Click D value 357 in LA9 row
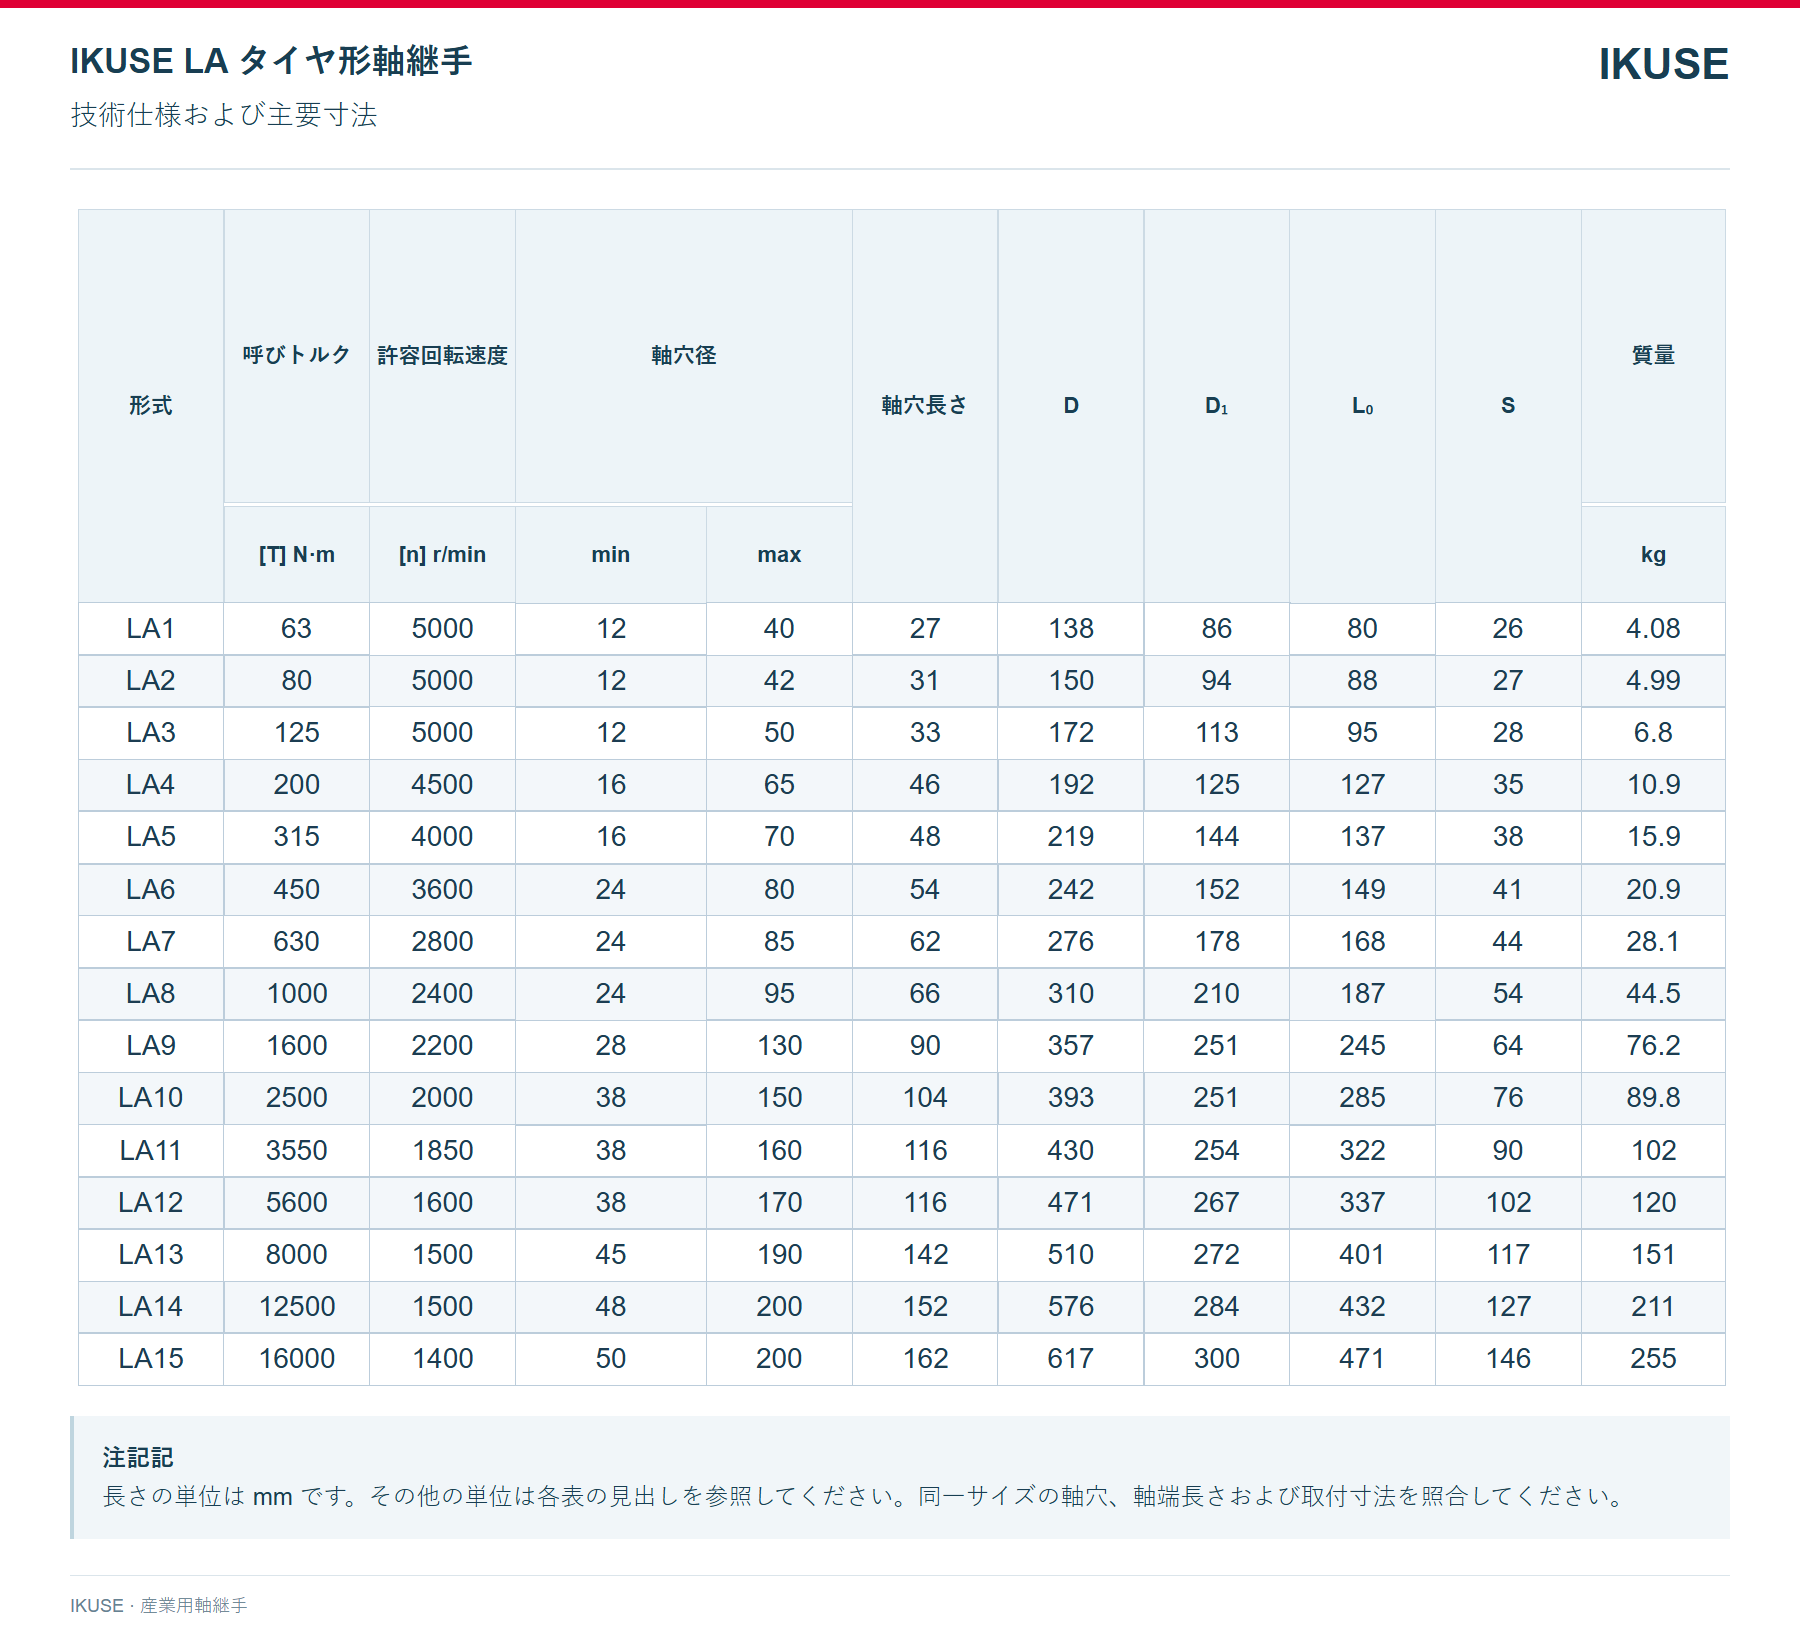 tap(1070, 1045)
